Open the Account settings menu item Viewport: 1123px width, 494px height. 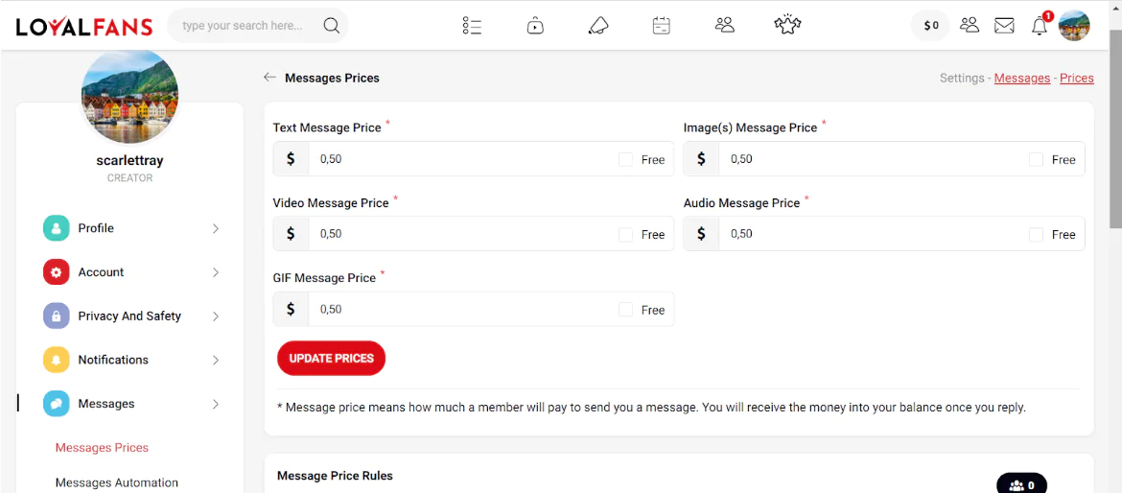pos(132,273)
